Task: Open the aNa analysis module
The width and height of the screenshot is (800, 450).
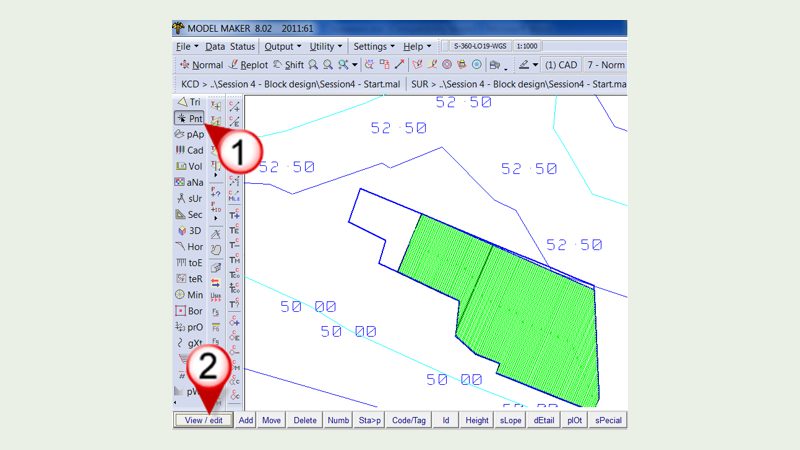Action: (189, 182)
